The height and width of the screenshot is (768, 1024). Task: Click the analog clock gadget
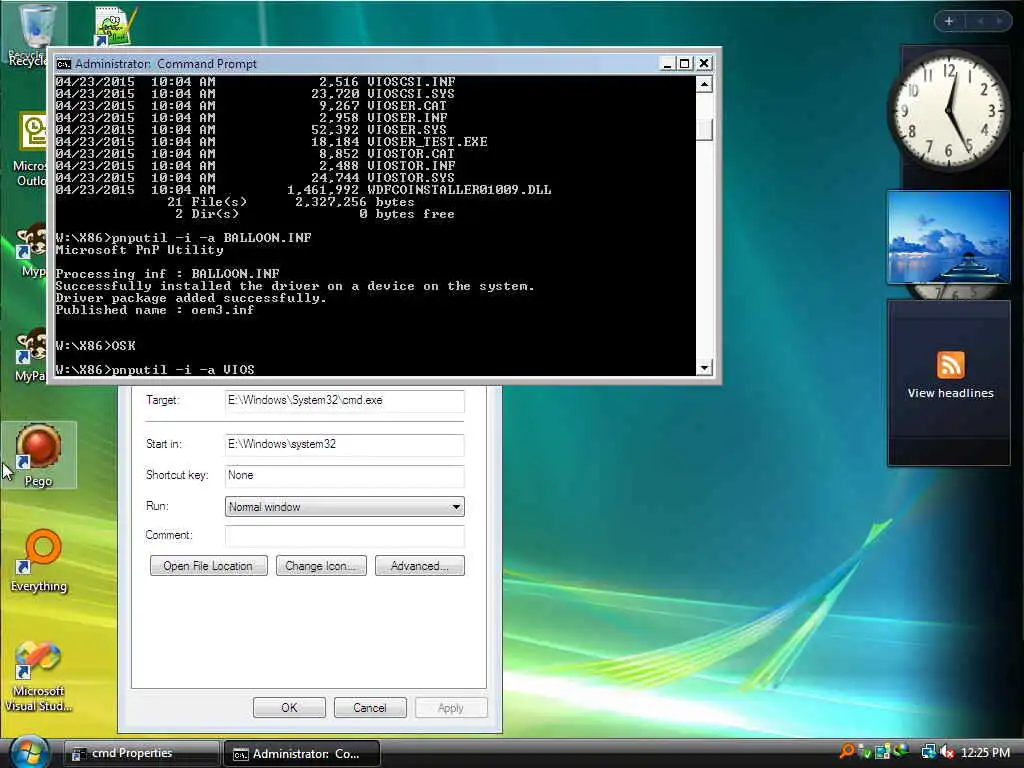[949, 112]
